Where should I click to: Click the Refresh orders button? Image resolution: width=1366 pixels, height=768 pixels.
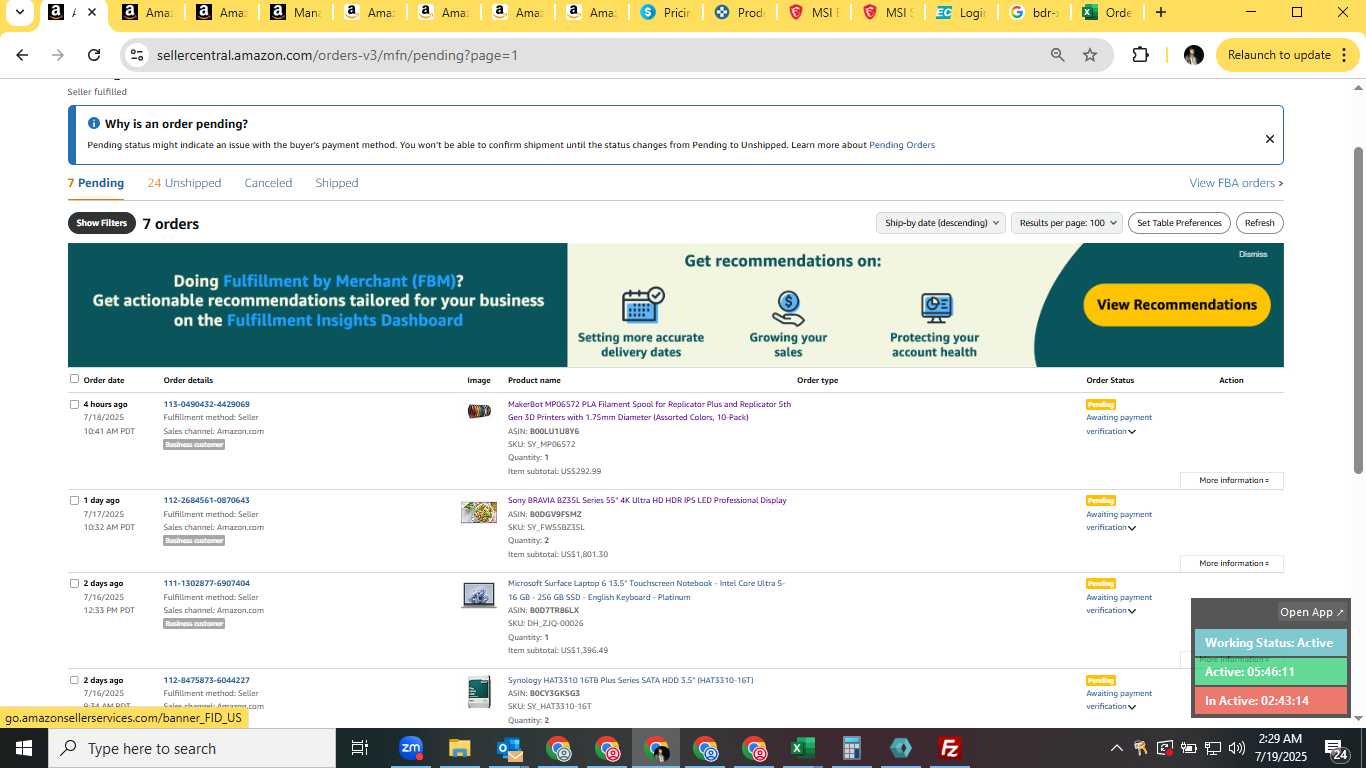[1259, 223]
